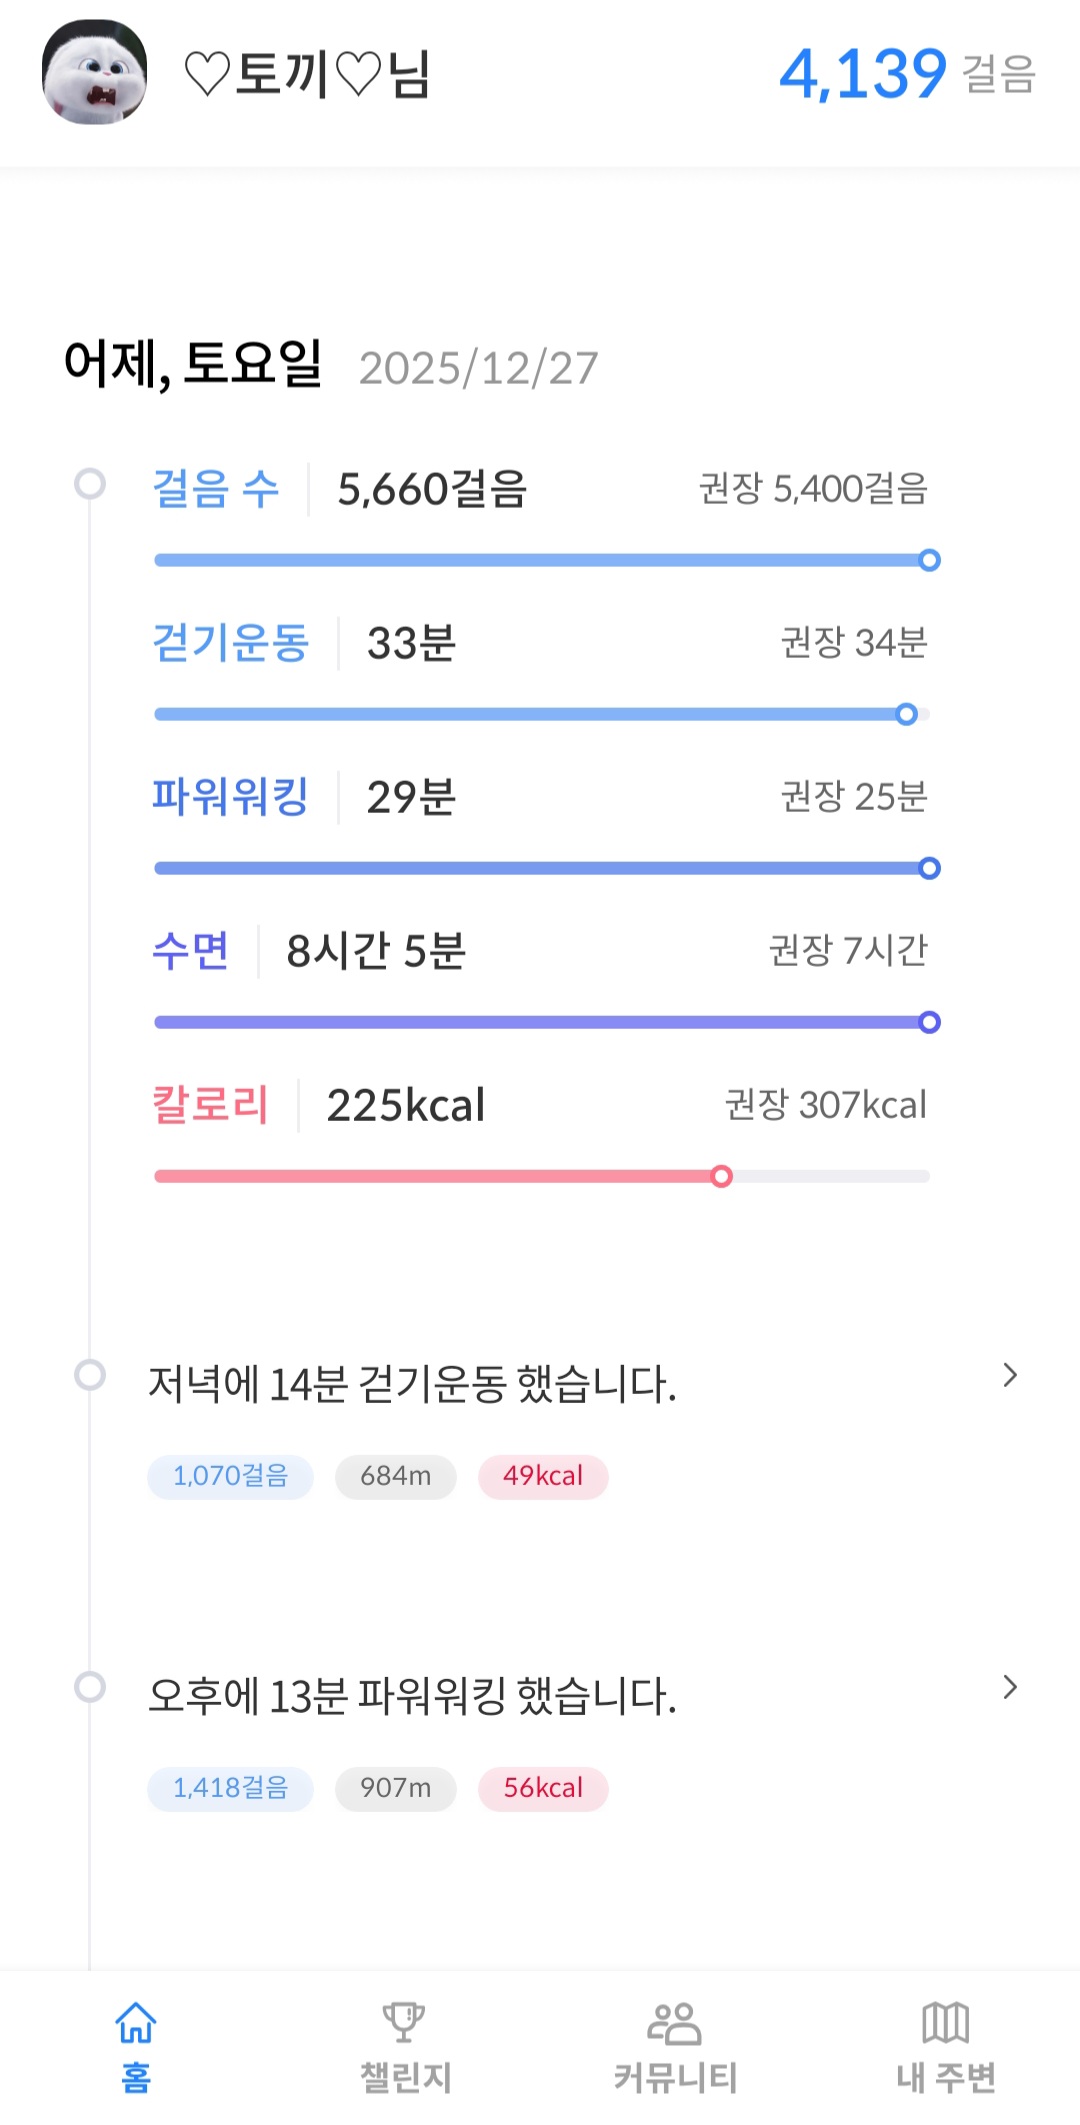Expand the afternoon power walking chevron
Screen dimensions: 1080x2125
[1010, 1688]
